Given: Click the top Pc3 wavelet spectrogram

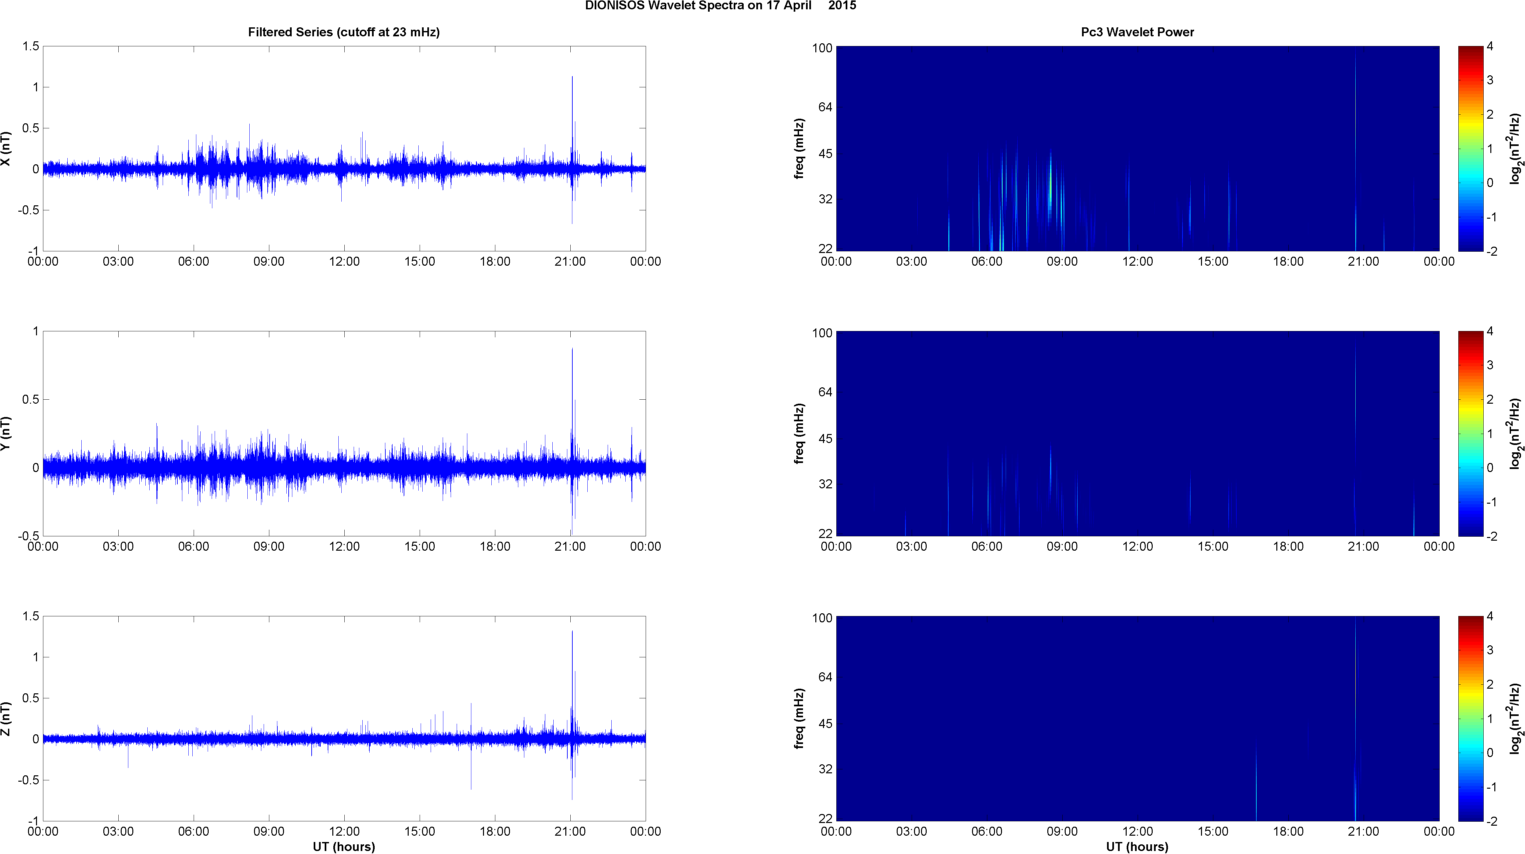Looking at the screenshot, I should point(1137,149).
